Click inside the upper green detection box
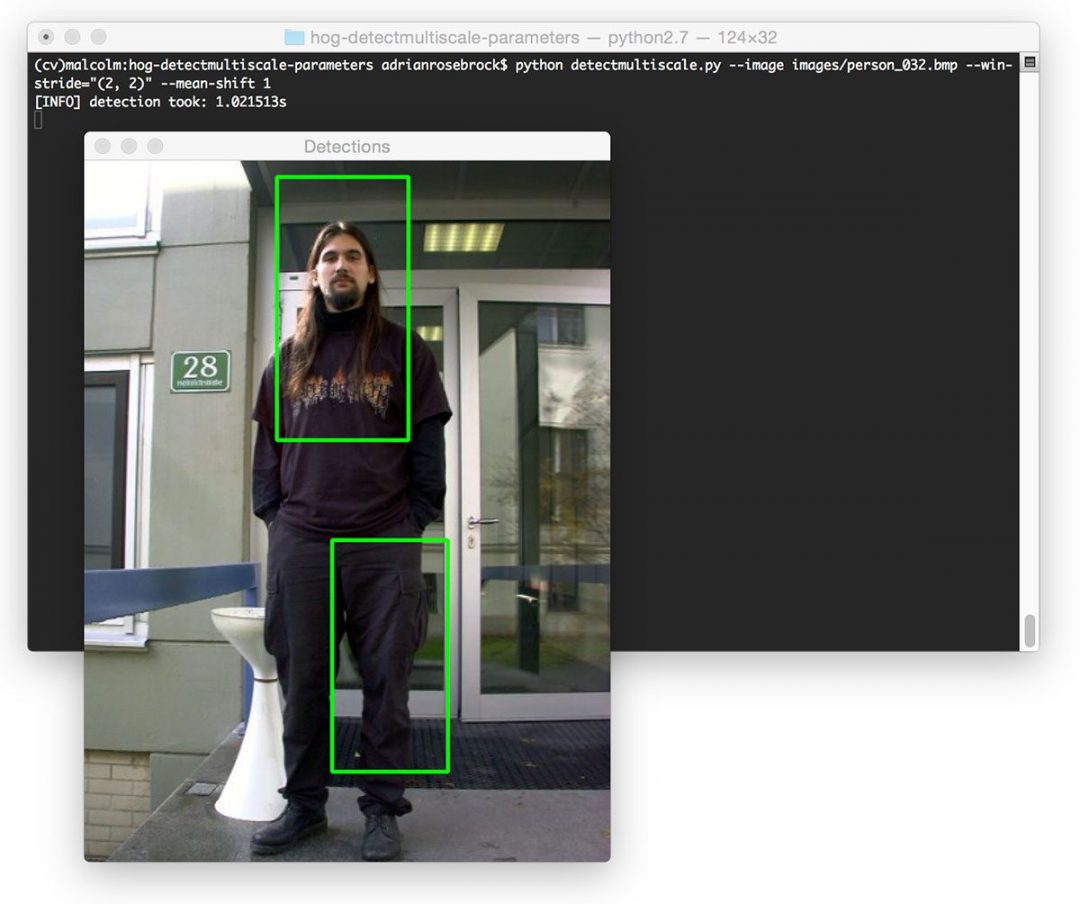Screen dimensions: 1080x904 342,308
